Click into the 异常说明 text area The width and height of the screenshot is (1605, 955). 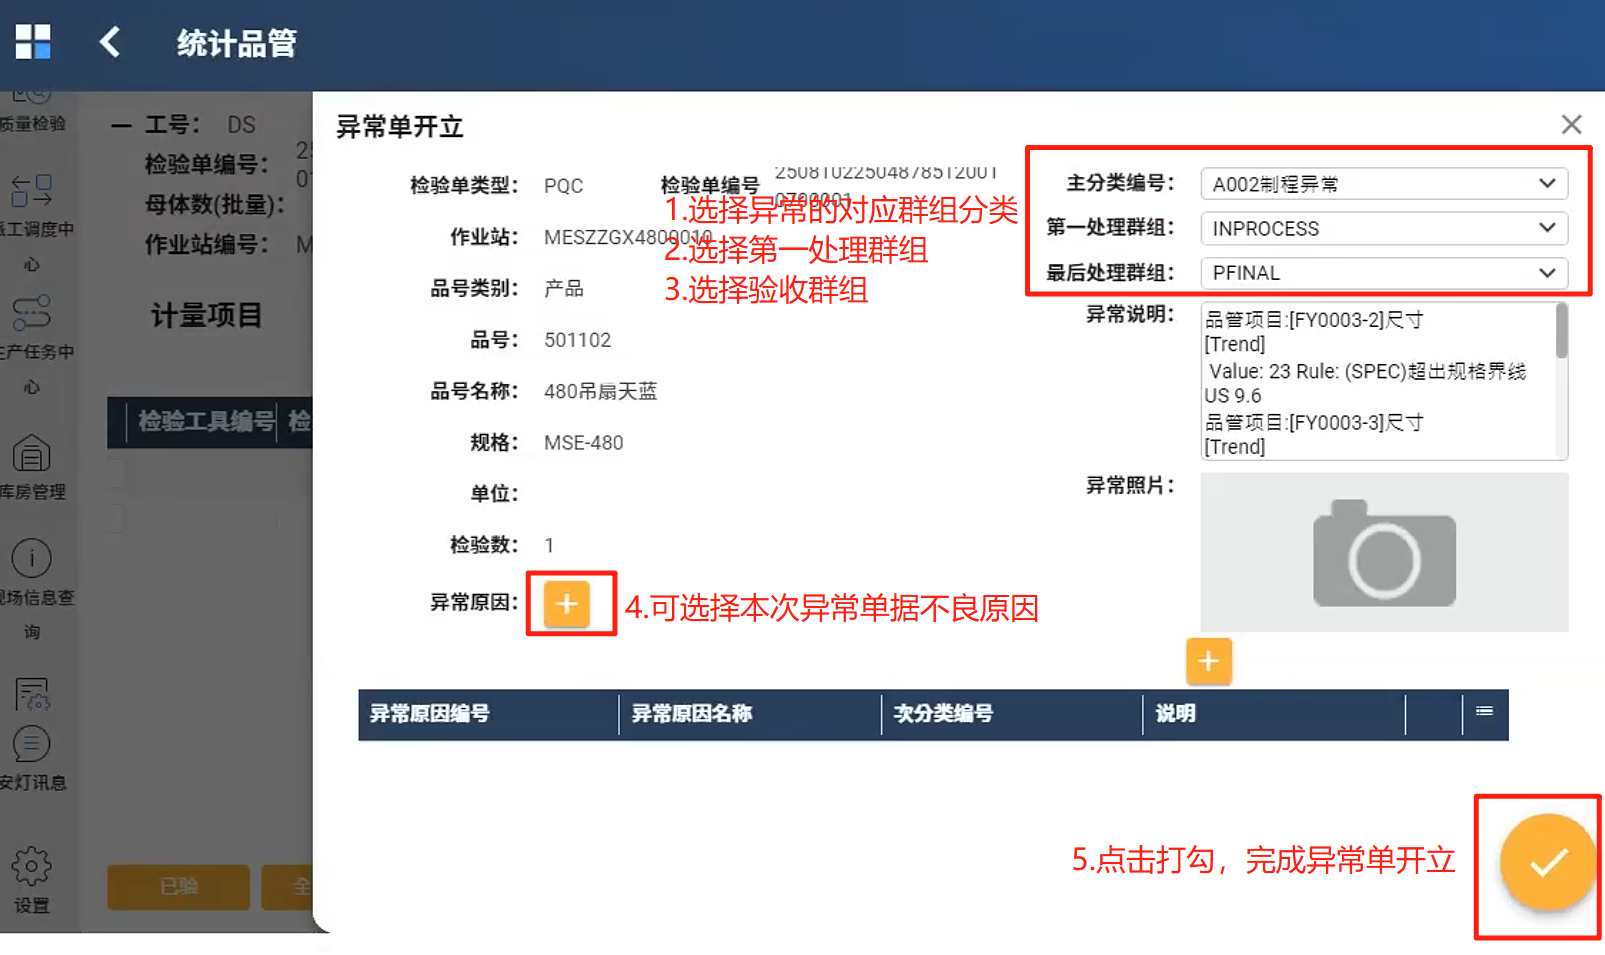1379,381
